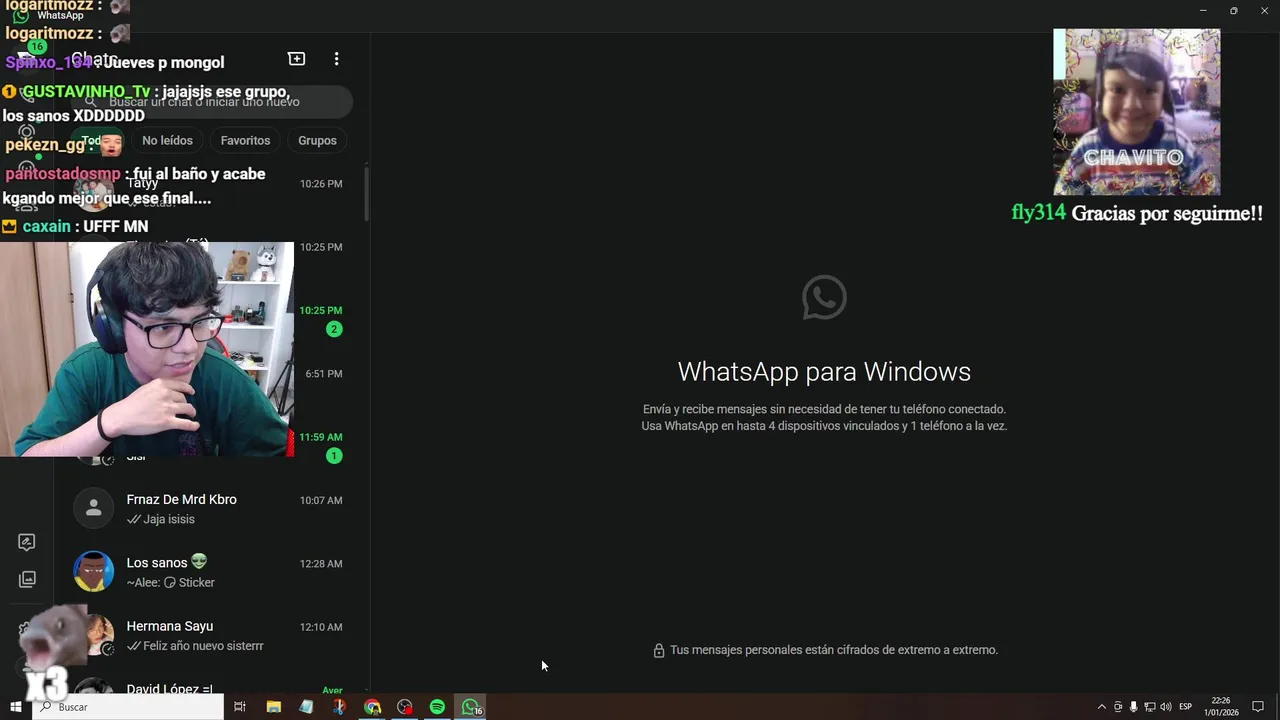The width and height of the screenshot is (1280, 720).
Task: Open the volume tray icon
Action: point(1165,707)
